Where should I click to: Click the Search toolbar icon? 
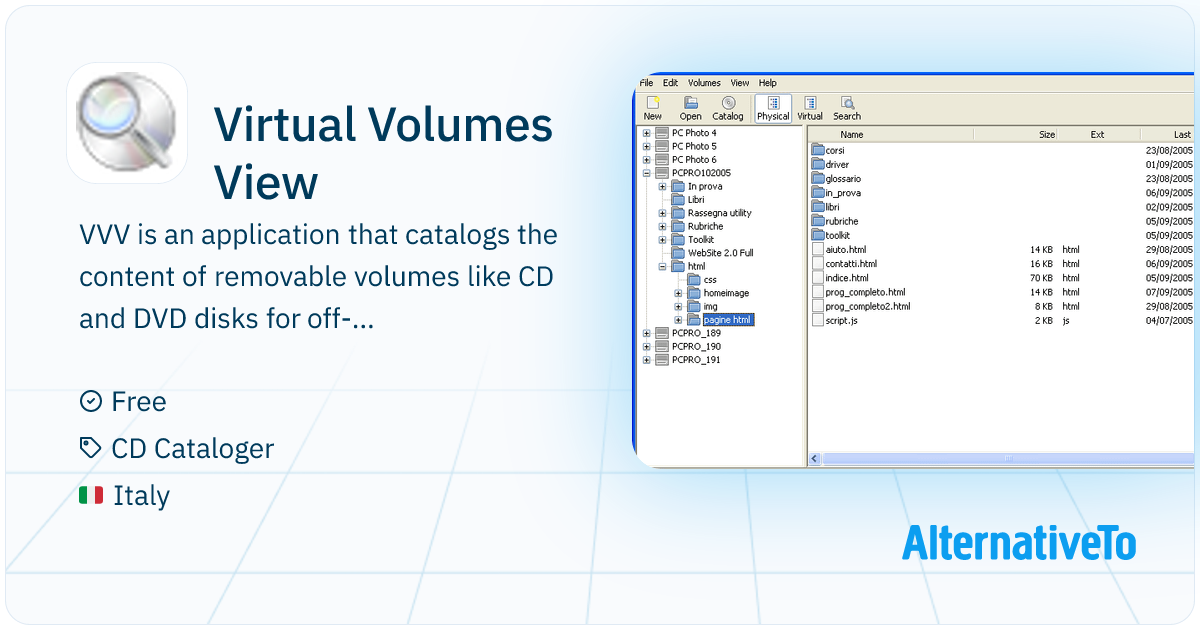pos(847,102)
